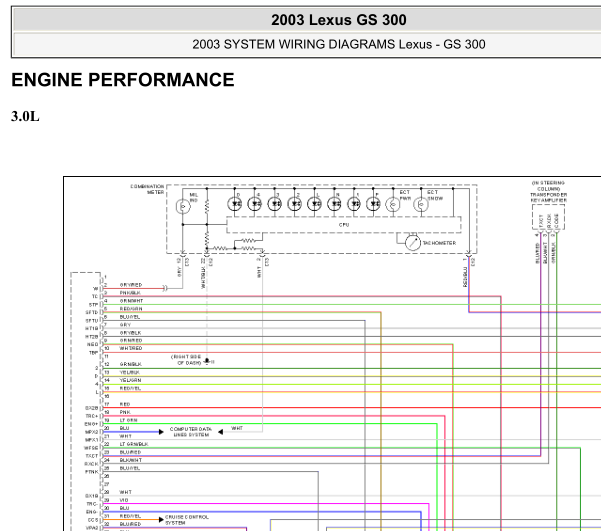601x531 pixels.
Task: Click the YEL/GRN wire label at pin 14
Action: coord(130,380)
